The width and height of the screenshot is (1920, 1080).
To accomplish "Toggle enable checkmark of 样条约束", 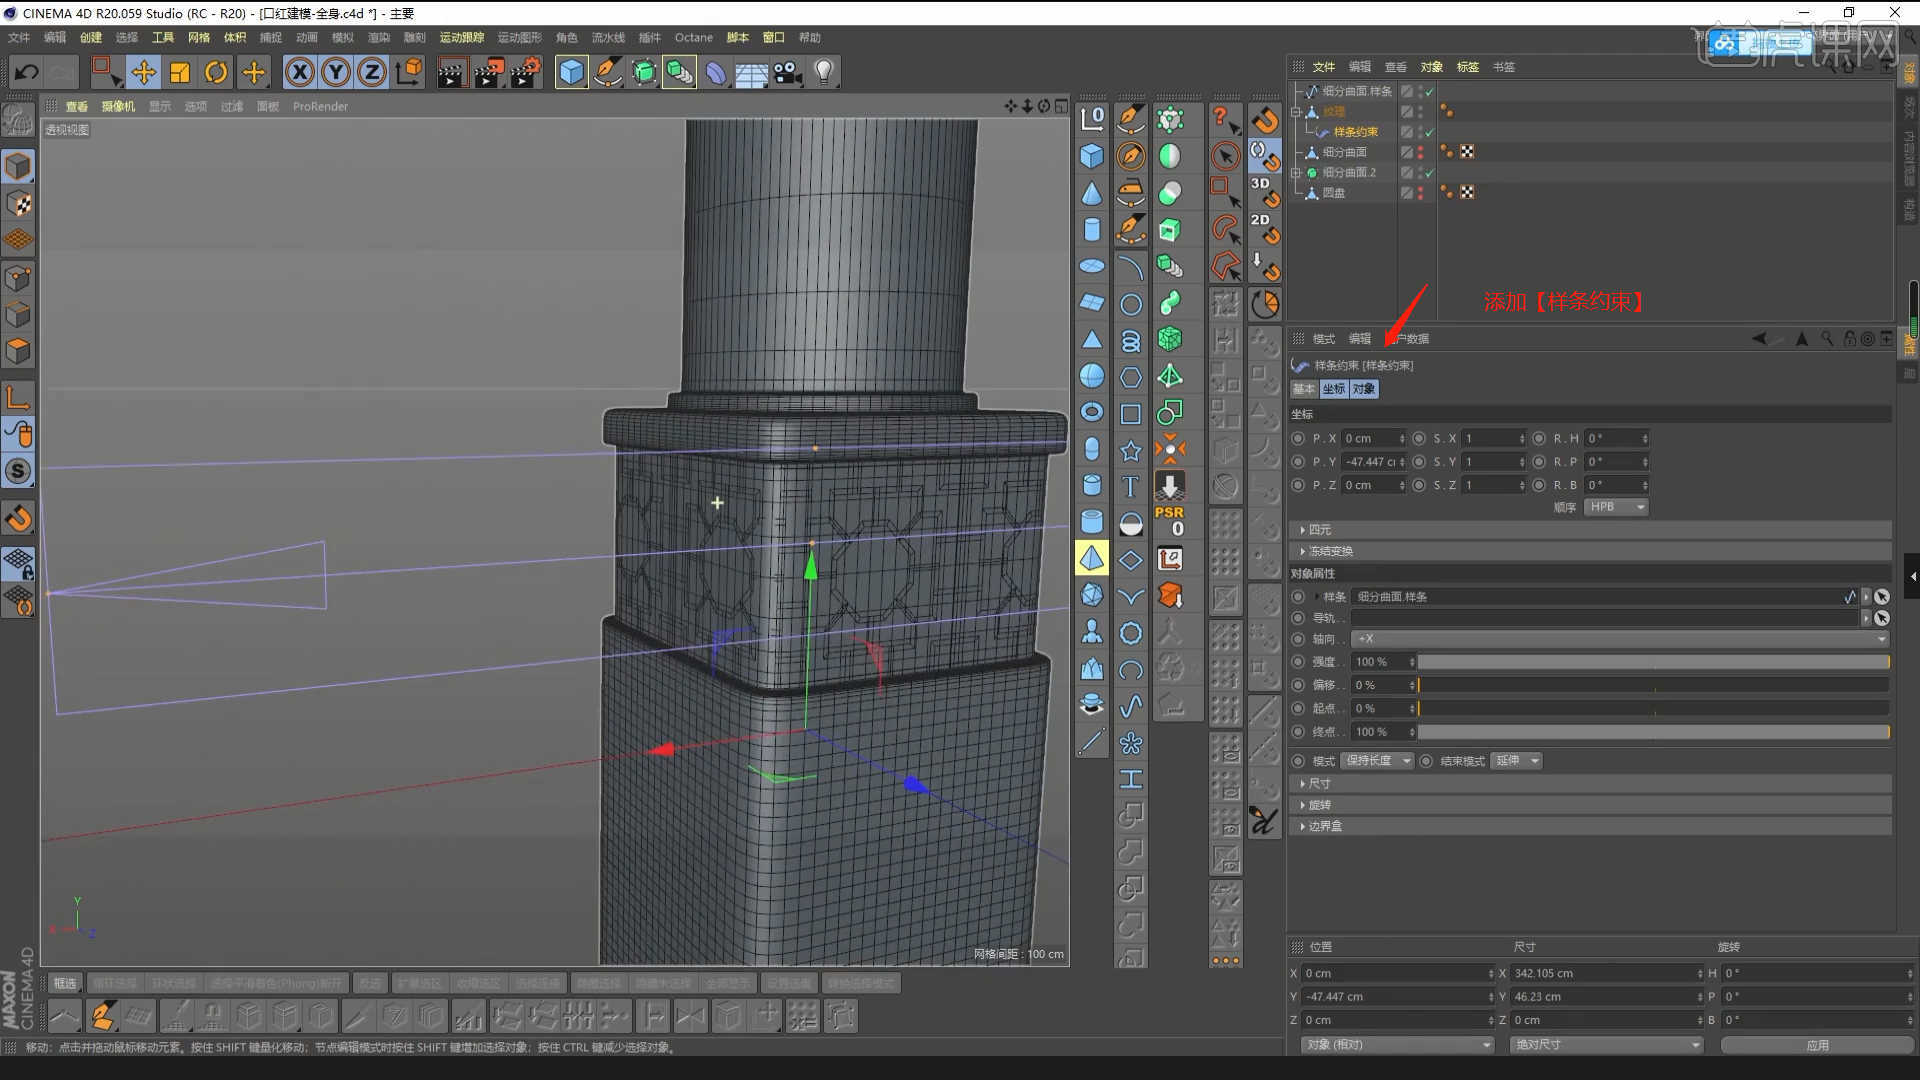I will [1430, 132].
